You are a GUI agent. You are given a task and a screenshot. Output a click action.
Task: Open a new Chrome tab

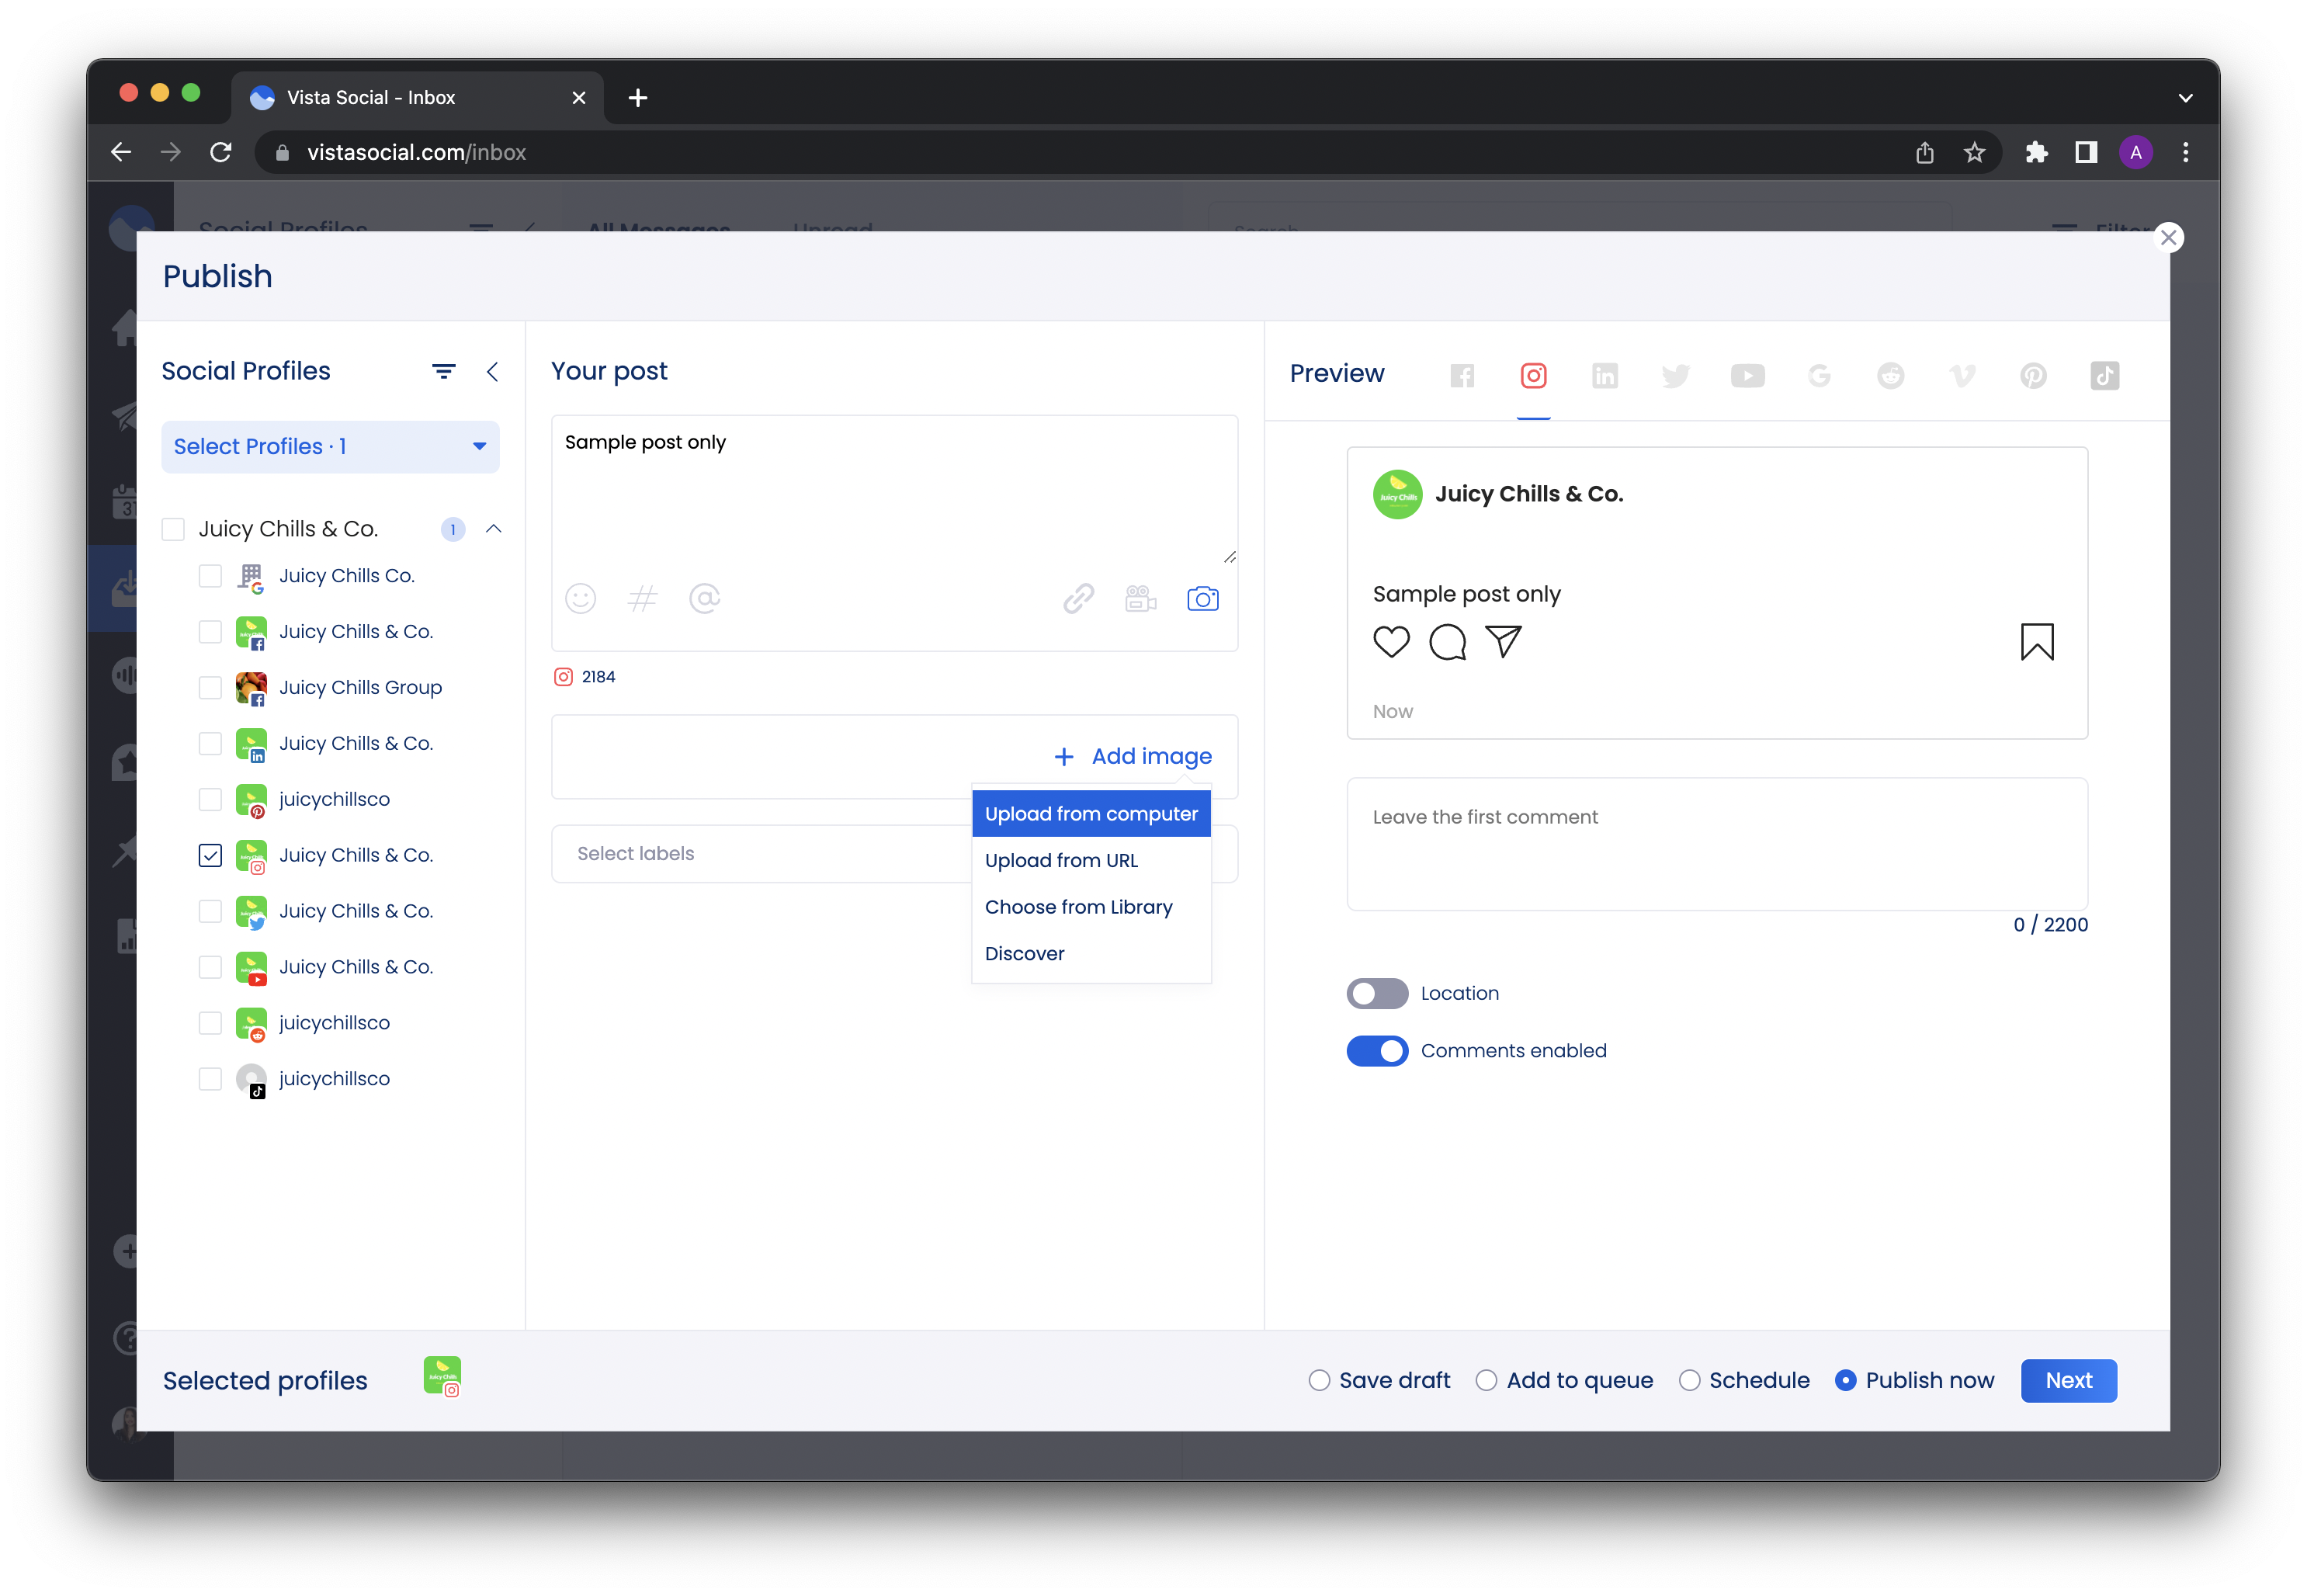(638, 98)
